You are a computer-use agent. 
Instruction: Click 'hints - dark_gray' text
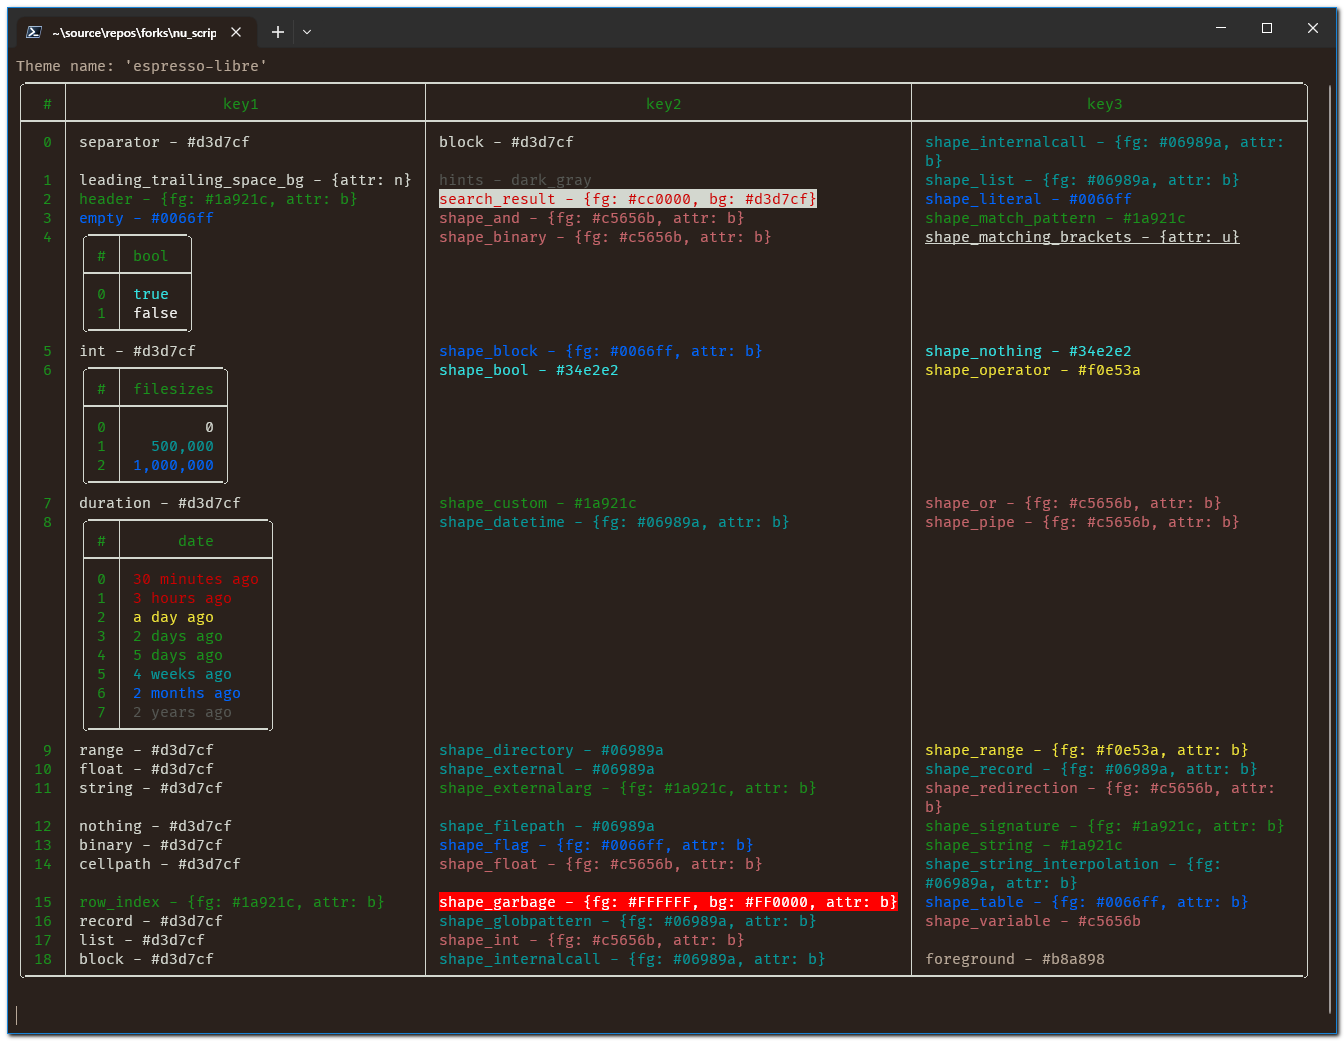pyautogui.click(x=515, y=180)
